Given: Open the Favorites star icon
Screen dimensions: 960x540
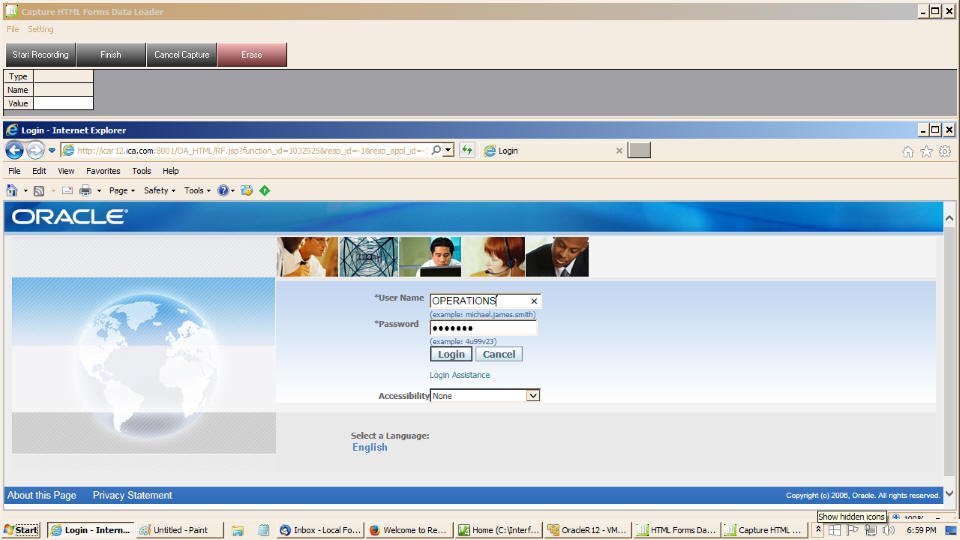Looking at the screenshot, I should point(926,151).
